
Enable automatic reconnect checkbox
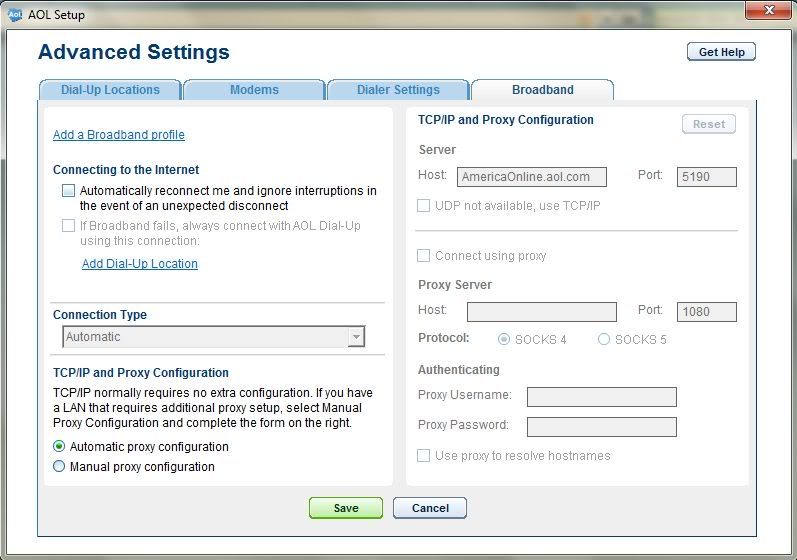(69, 191)
